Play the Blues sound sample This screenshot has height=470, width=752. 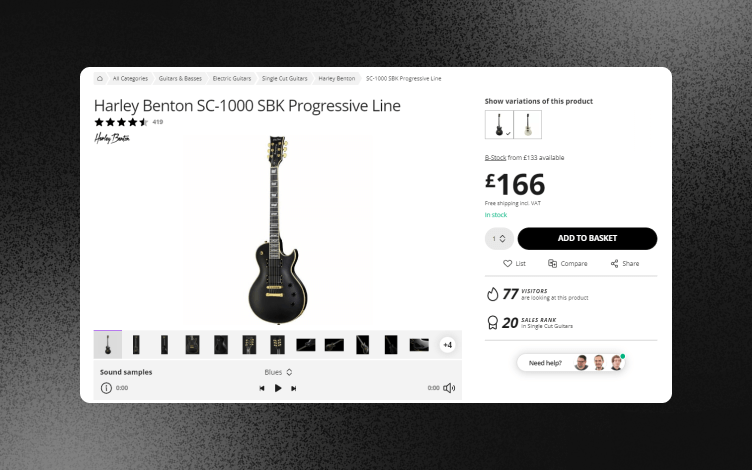click(x=278, y=388)
